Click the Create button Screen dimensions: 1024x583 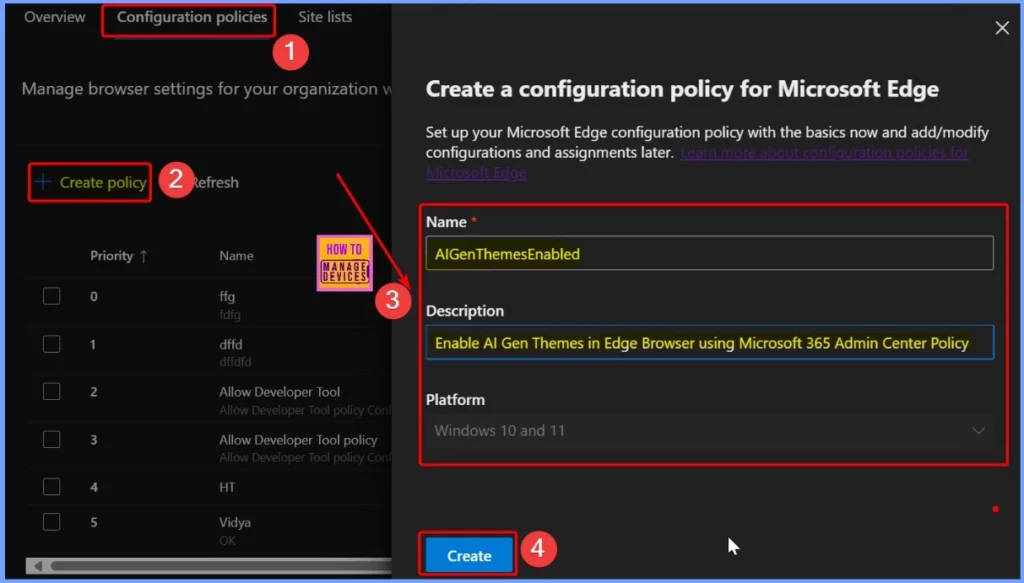pos(469,556)
